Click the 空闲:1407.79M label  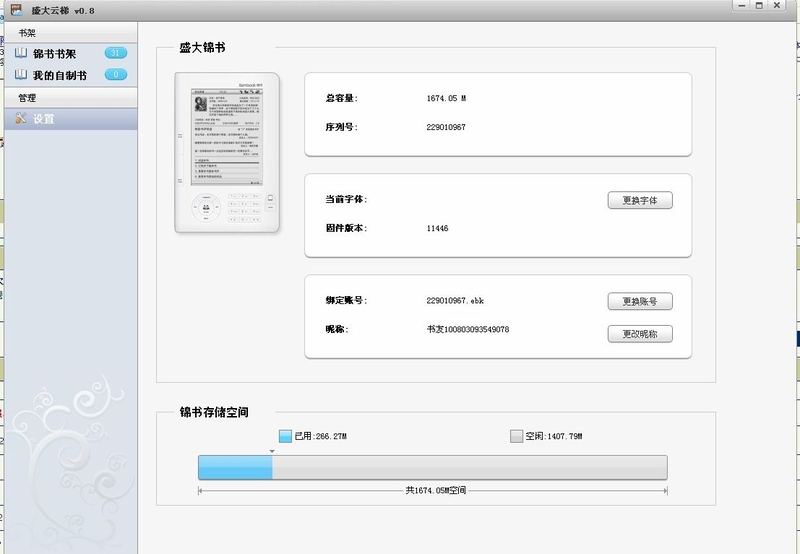point(554,436)
